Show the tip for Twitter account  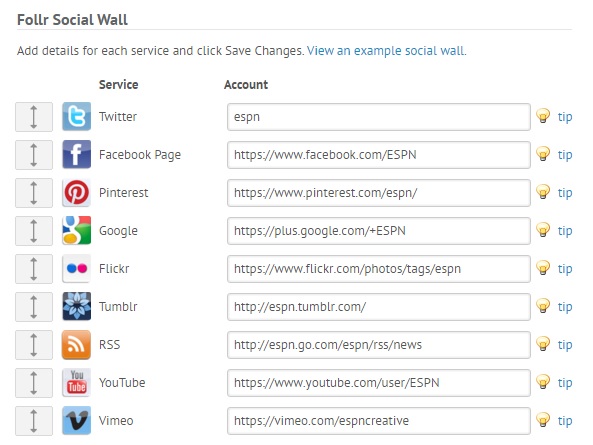click(x=565, y=117)
